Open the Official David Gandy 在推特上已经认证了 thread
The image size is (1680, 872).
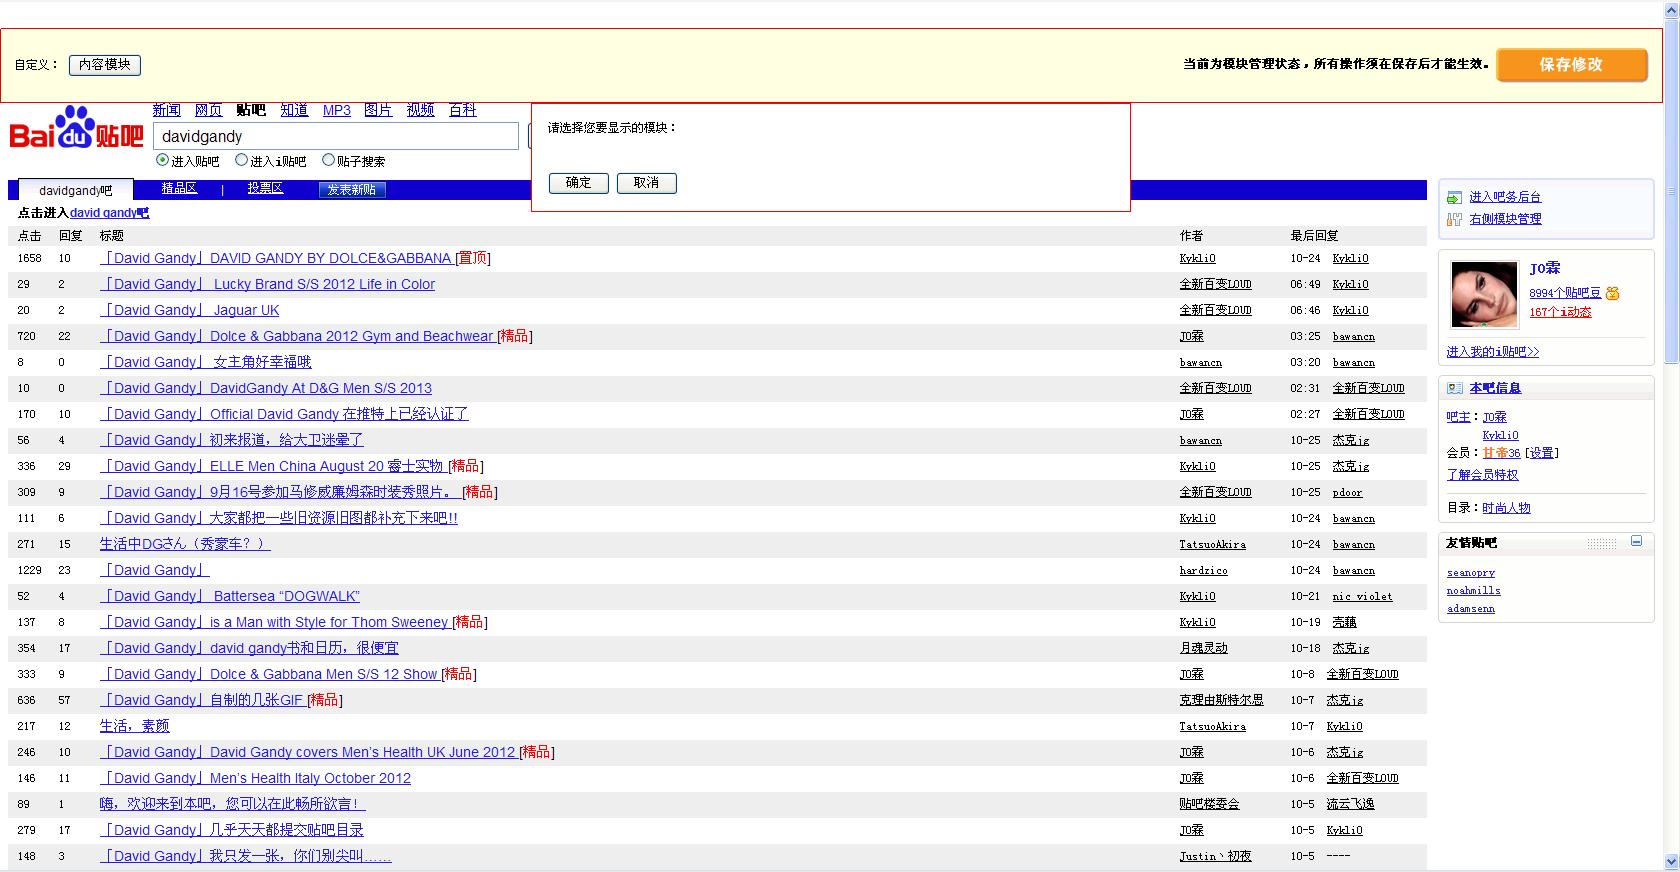[x=284, y=414]
